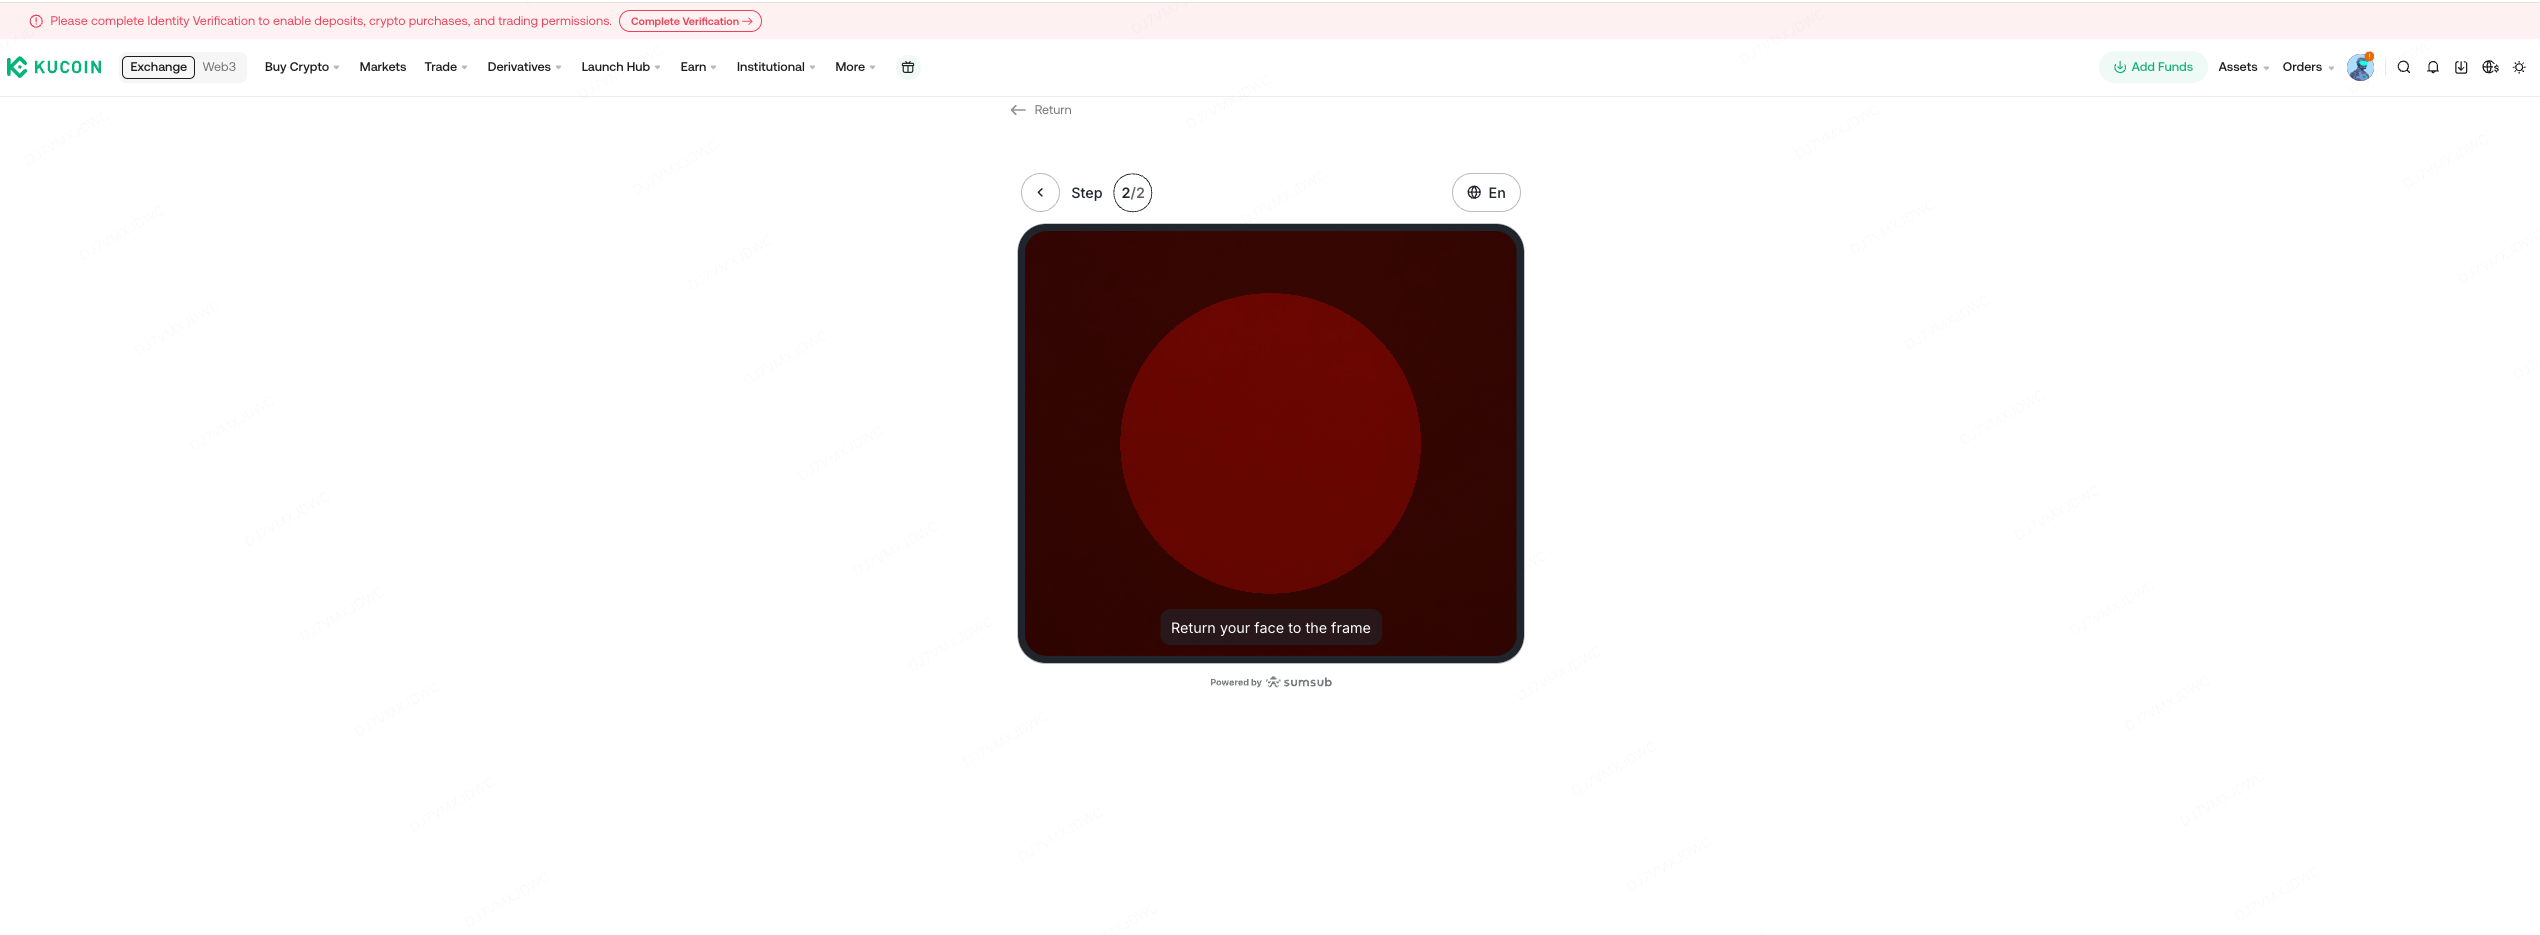This screenshot has height=935, width=2540.
Task: Click the 2/2 step indicator
Action: (1132, 193)
